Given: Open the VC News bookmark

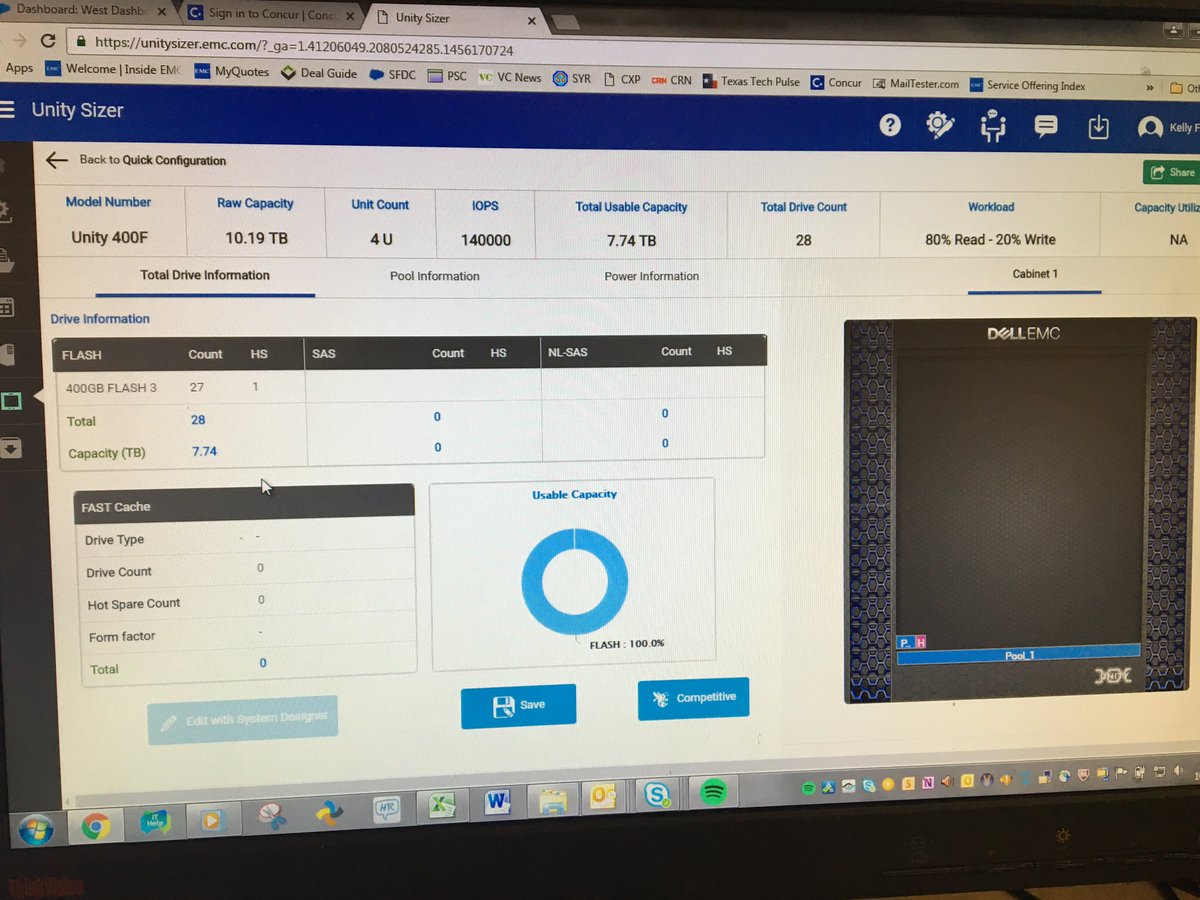Looking at the screenshot, I should coord(510,77).
